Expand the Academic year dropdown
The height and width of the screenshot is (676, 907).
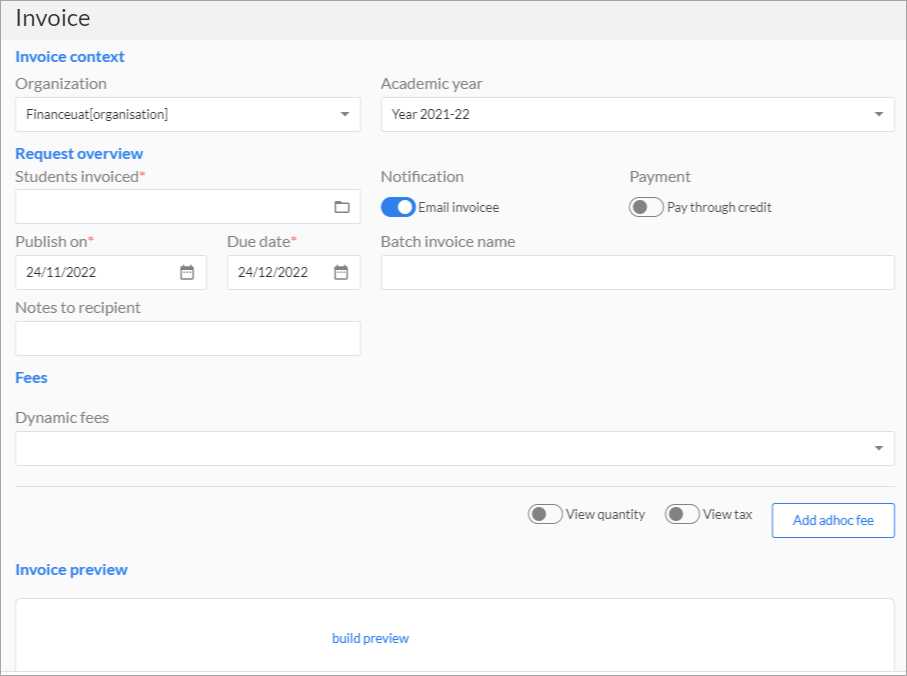[x=637, y=114]
